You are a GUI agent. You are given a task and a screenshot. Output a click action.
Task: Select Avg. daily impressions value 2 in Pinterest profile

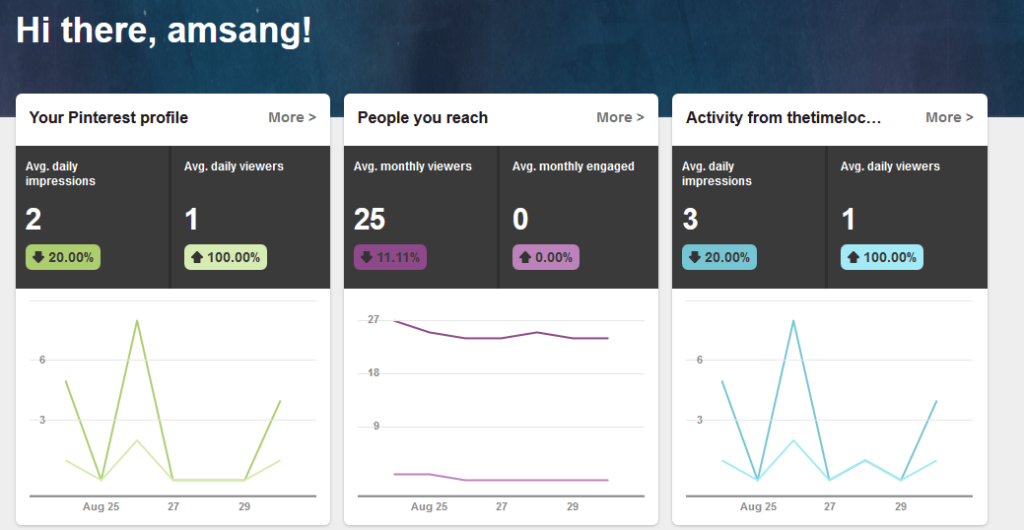point(33,219)
